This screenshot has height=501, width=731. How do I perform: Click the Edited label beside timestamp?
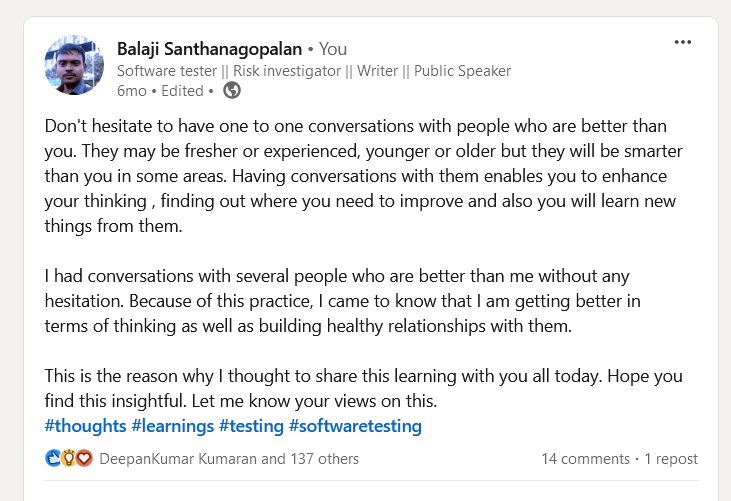(x=182, y=91)
